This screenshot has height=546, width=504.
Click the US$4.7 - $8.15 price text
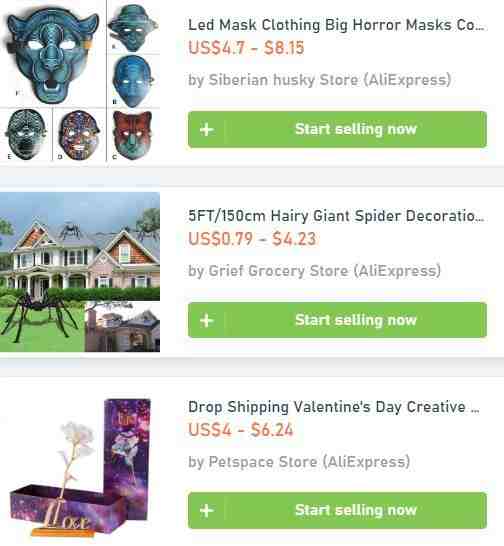tap(246, 48)
